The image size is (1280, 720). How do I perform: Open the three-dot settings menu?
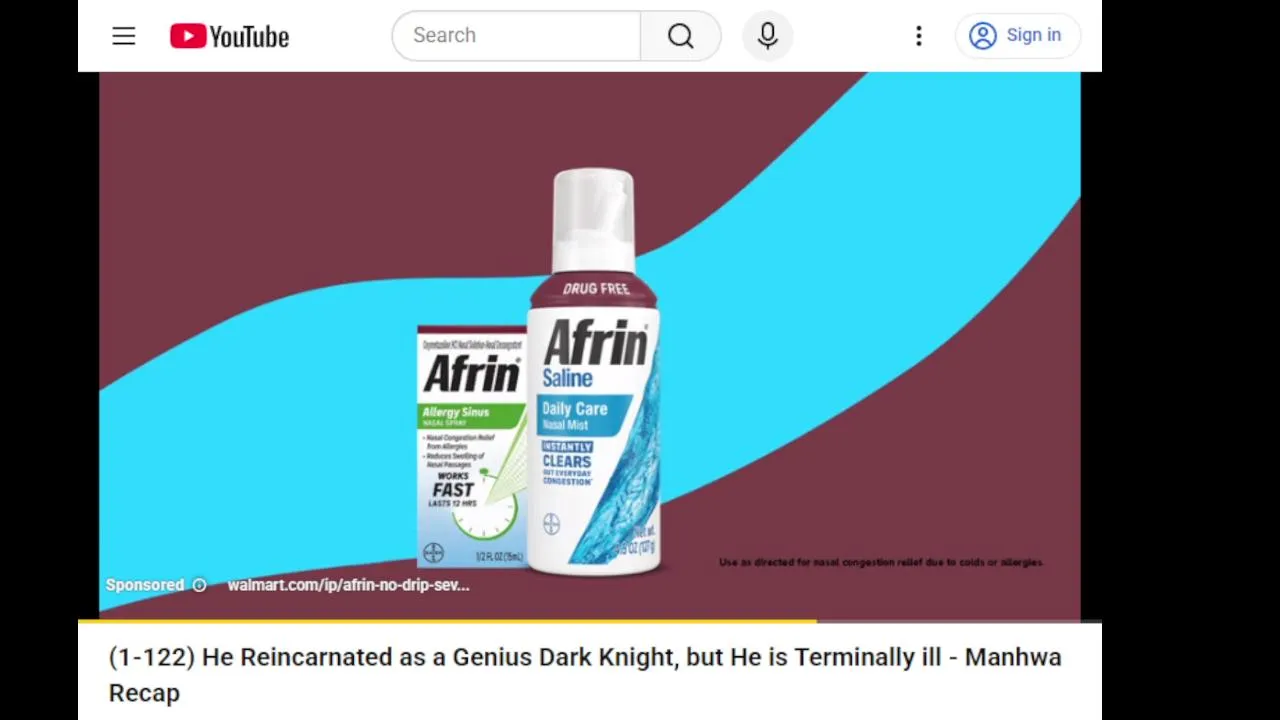coord(918,36)
